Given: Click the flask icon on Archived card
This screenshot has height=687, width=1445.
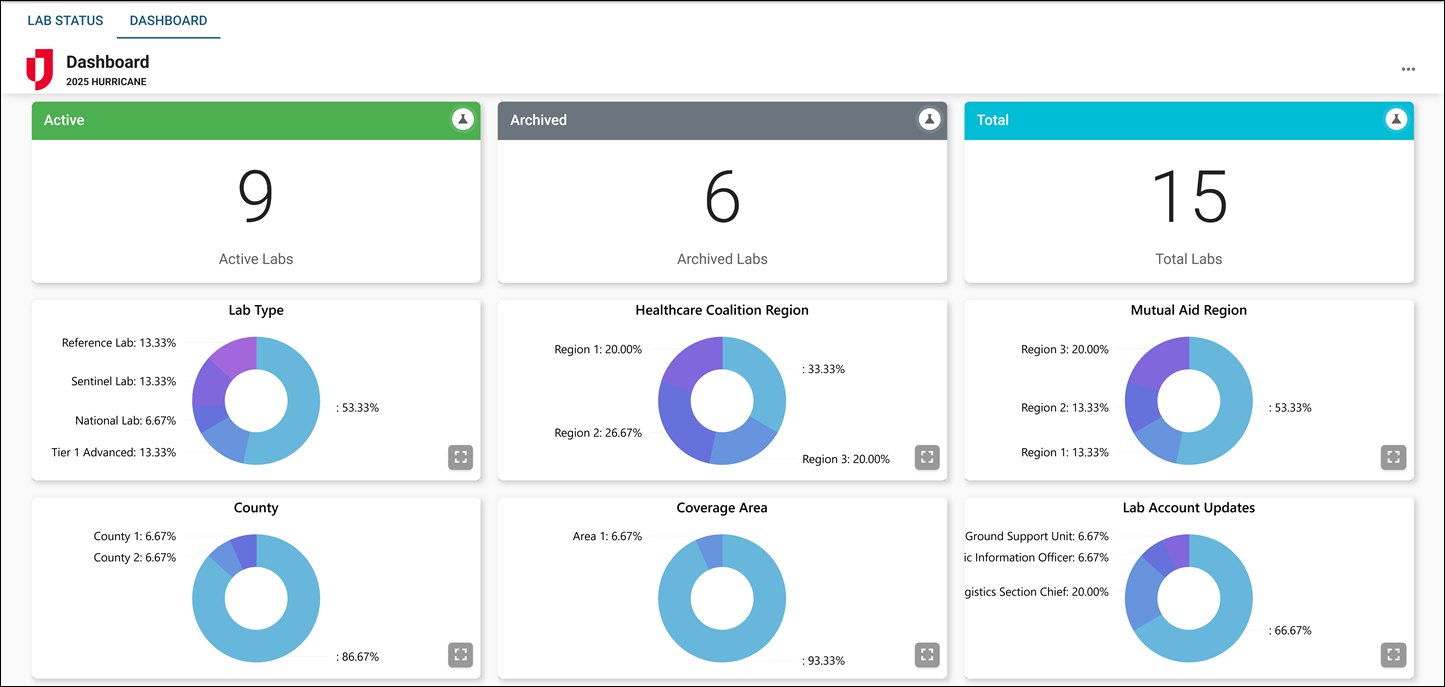Looking at the screenshot, I should [x=929, y=119].
